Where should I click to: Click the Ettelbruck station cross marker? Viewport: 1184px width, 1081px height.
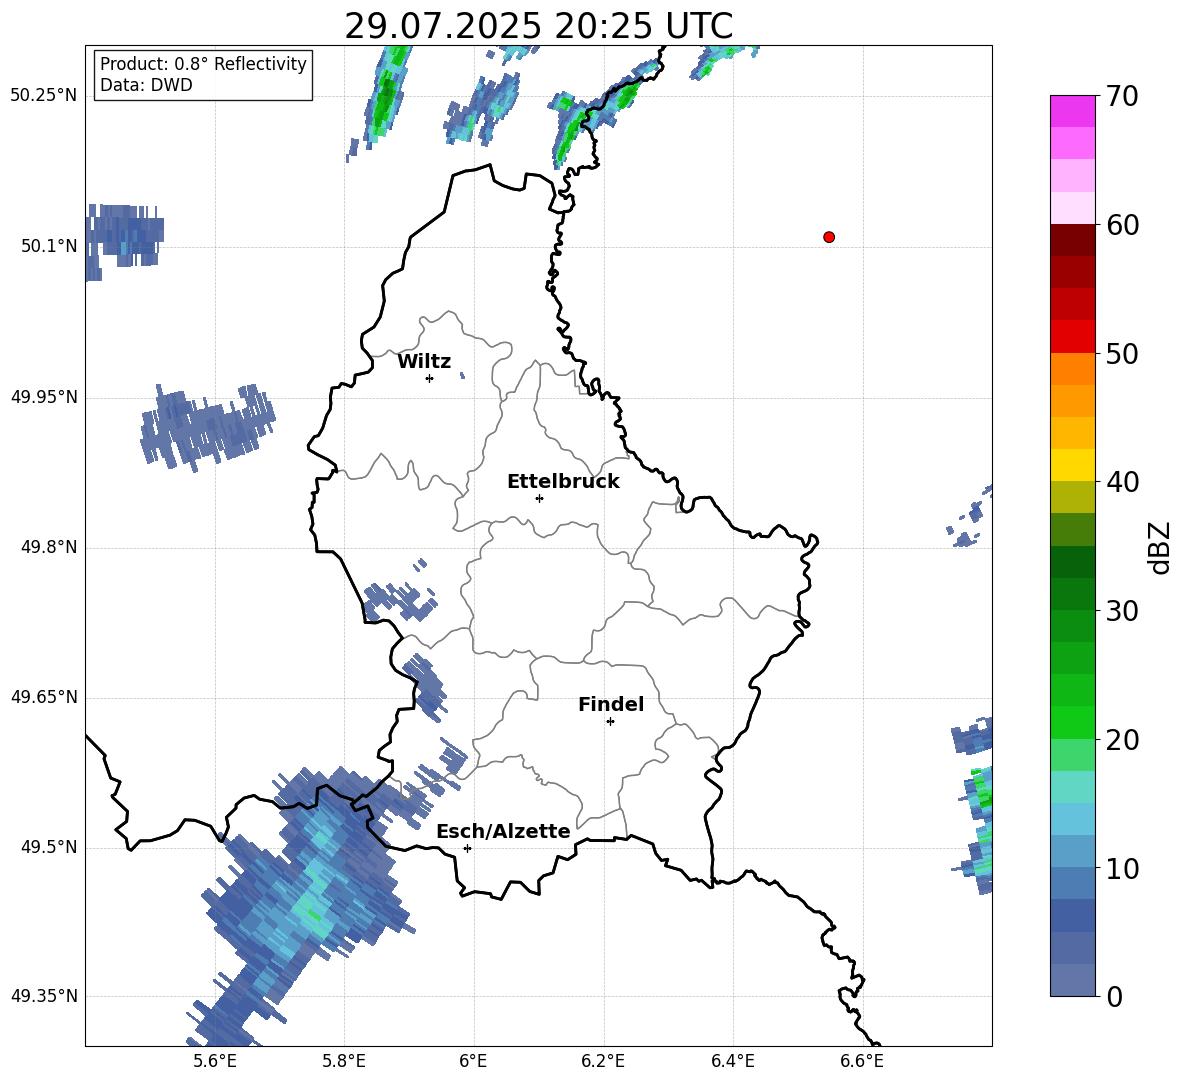coord(539,498)
